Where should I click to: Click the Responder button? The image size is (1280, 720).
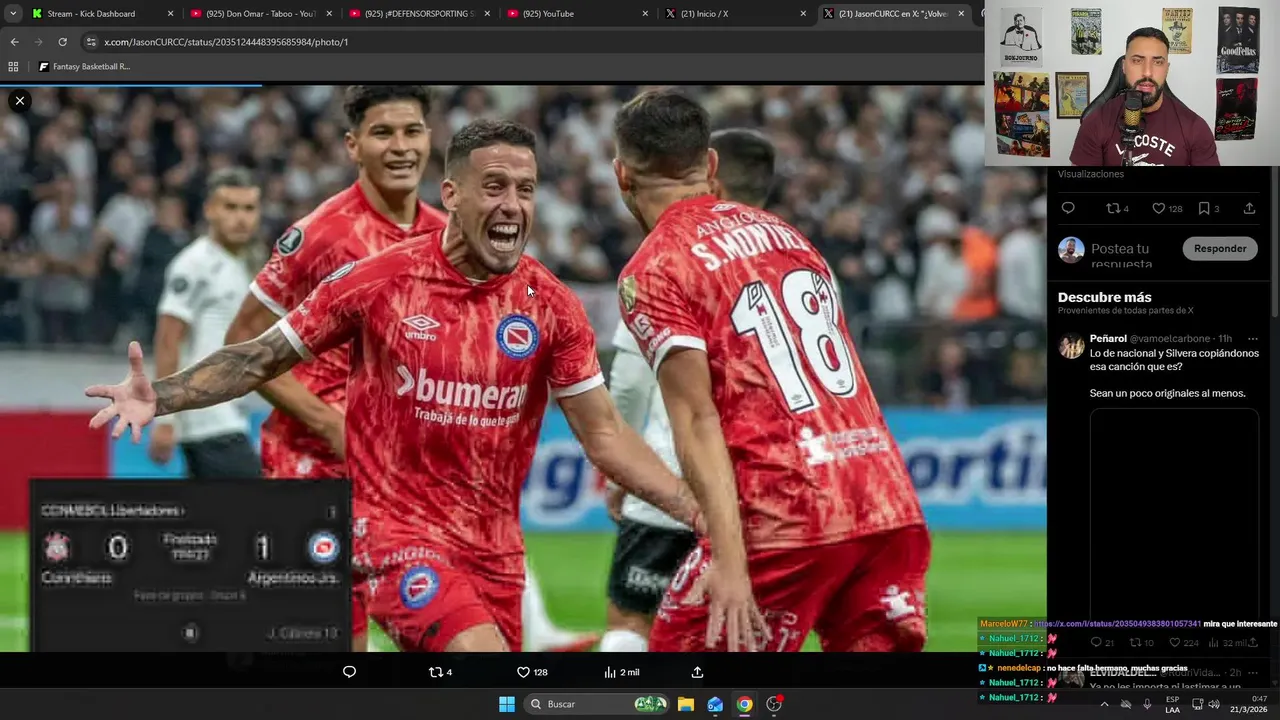(1220, 249)
